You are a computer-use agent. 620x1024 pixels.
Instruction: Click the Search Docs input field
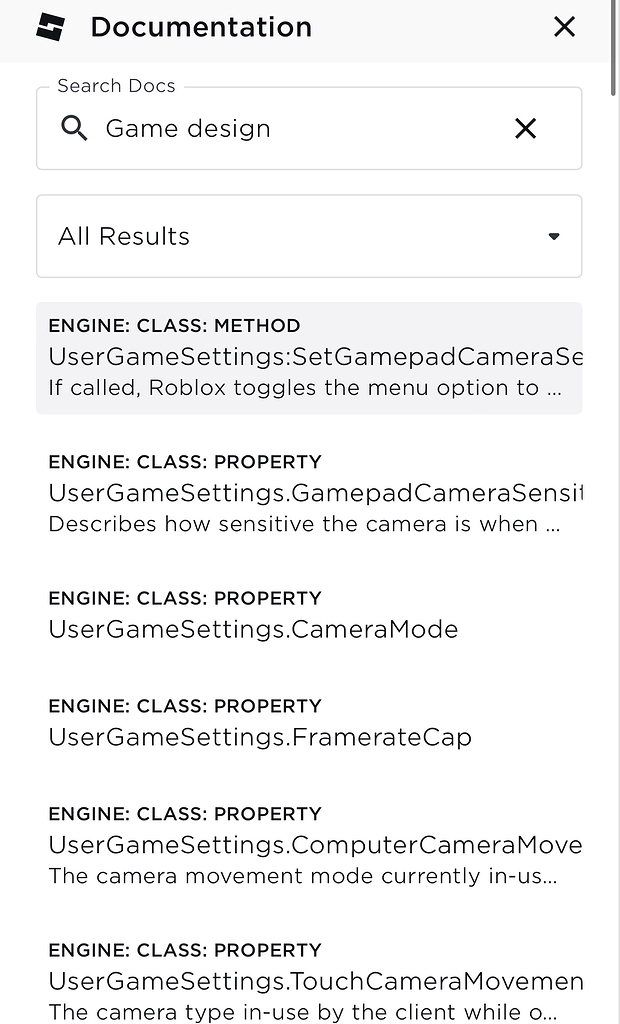pyautogui.click(x=300, y=128)
